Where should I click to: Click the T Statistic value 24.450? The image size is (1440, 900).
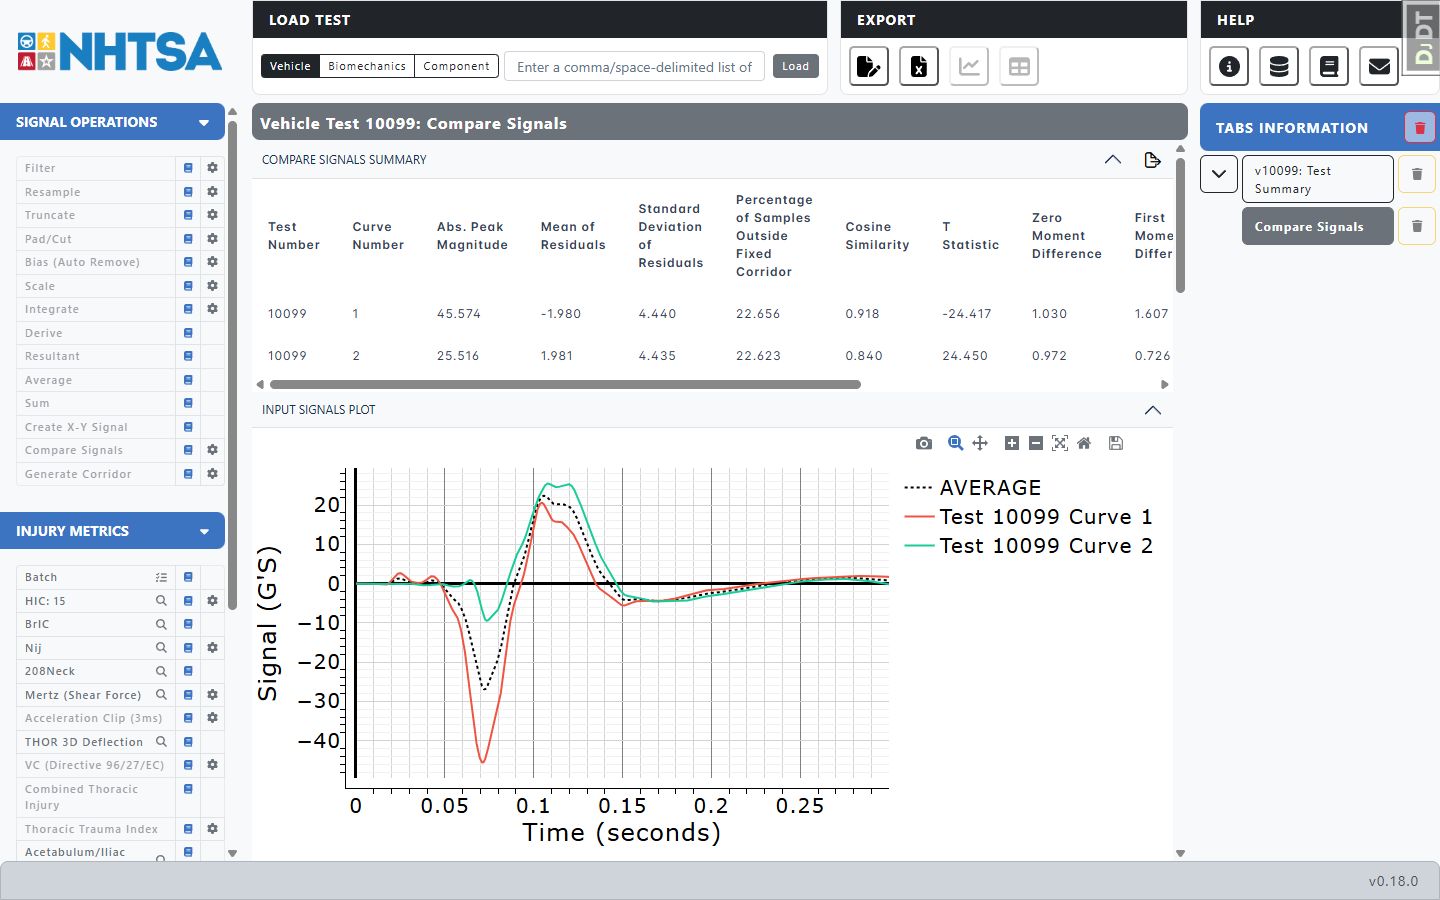[x=964, y=356]
